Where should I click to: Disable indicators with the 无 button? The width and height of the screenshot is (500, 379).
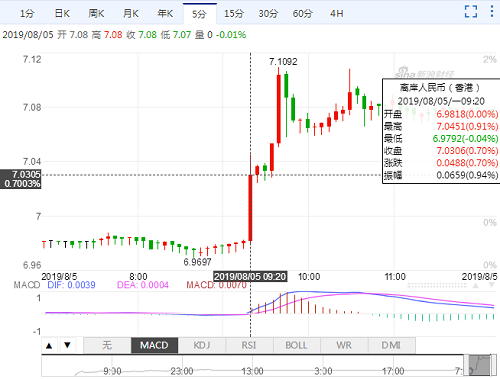tap(107, 345)
